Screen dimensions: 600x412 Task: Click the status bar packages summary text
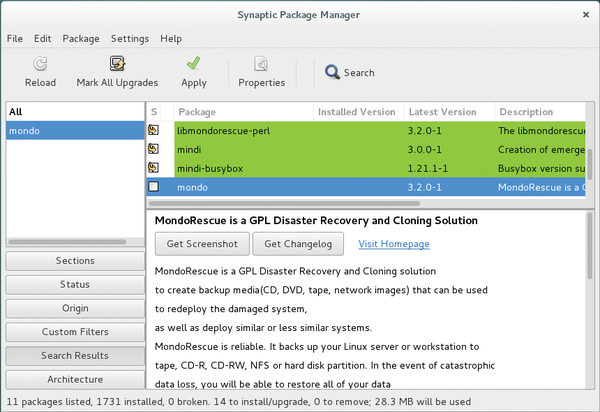(x=238, y=402)
